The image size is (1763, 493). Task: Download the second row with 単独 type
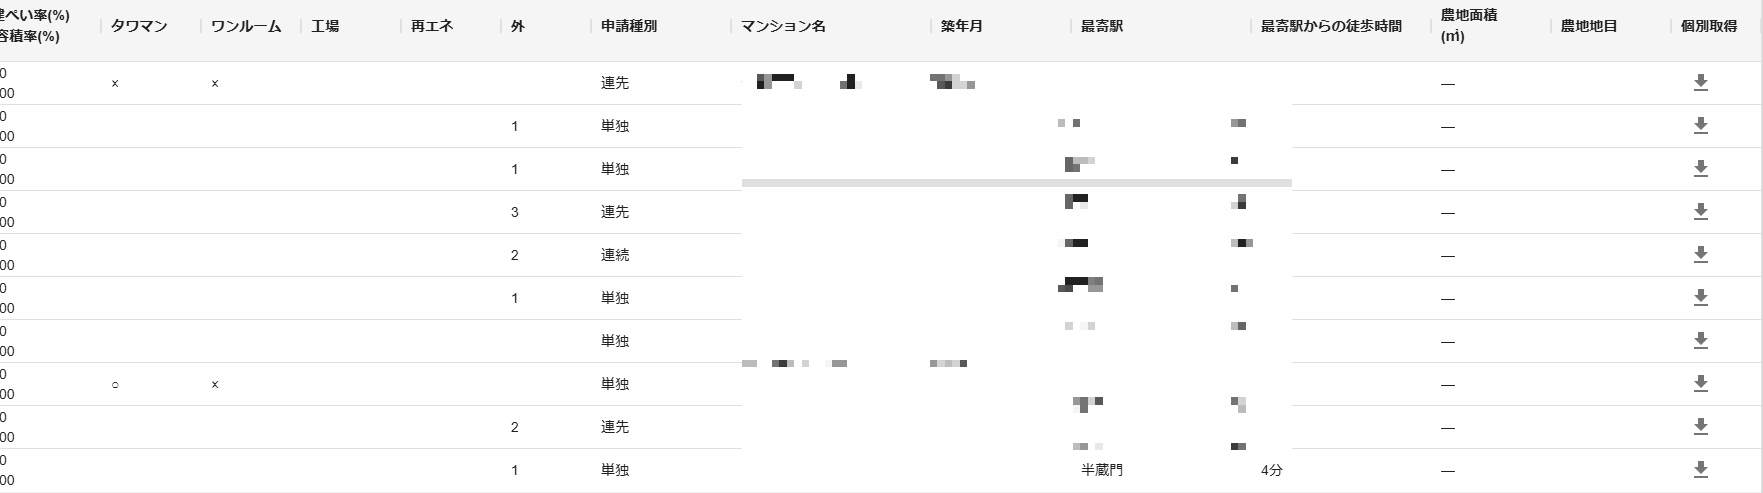pyautogui.click(x=1700, y=169)
